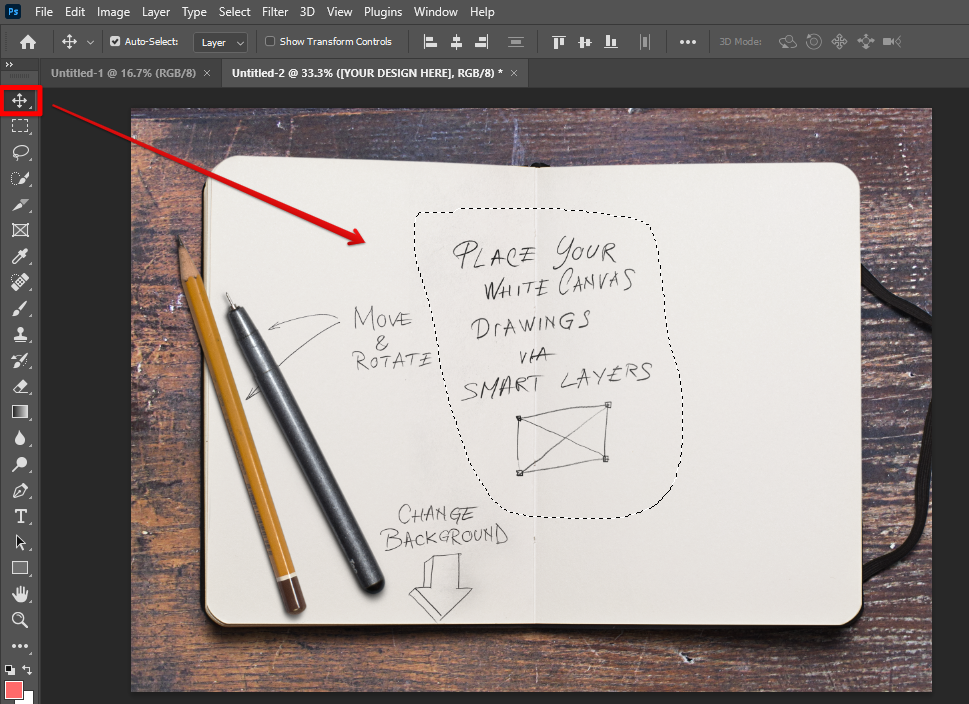
Task: Switch to the Untitled-1 document tab
Action: (123, 73)
